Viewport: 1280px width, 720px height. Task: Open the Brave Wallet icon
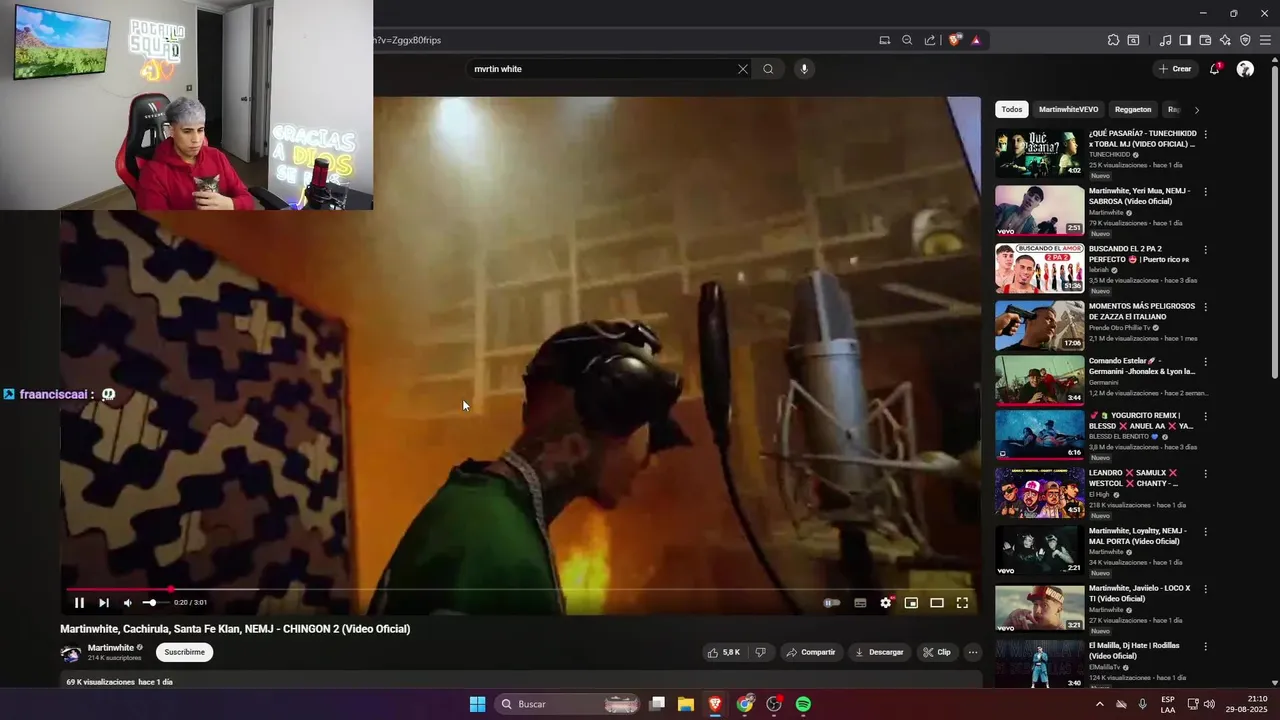pyautogui.click(x=1205, y=40)
